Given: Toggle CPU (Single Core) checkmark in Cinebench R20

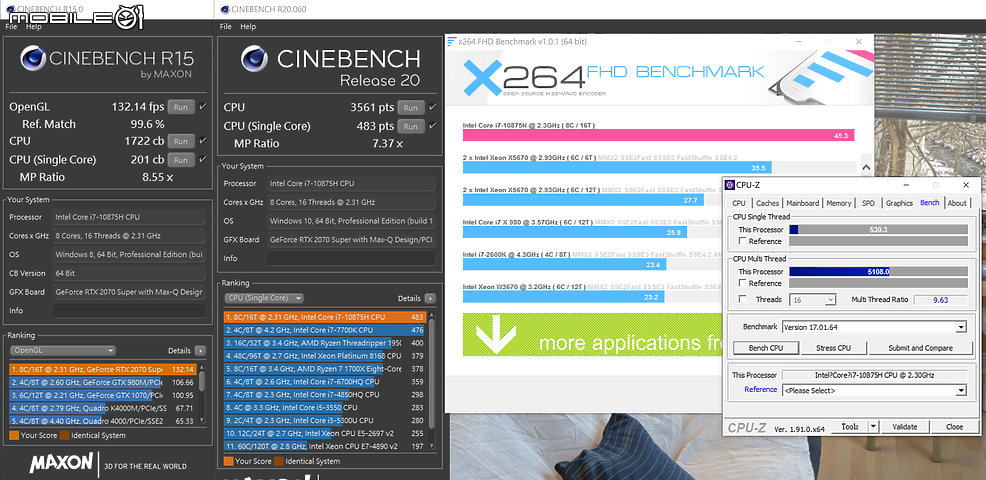Looking at the screenshot, I should [x=432, y=126].
